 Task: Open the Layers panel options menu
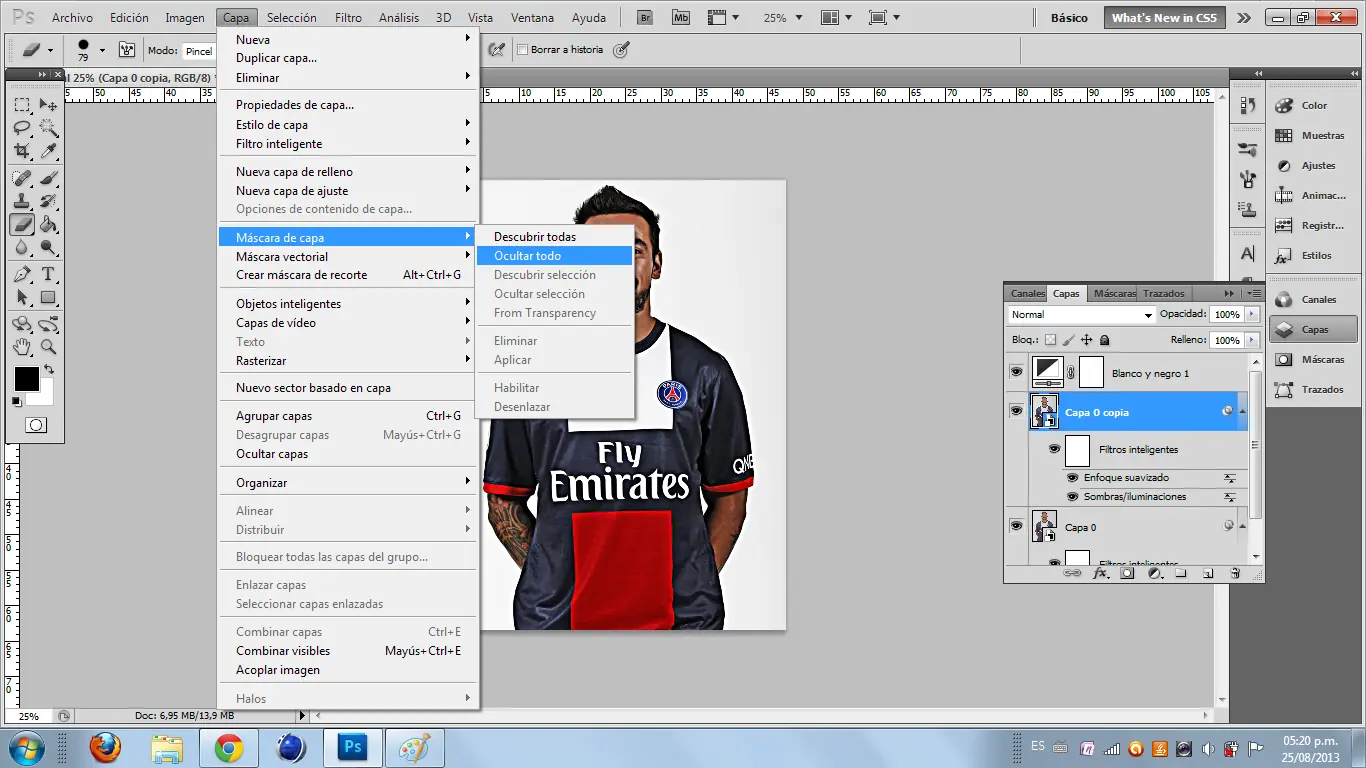[x=1252, y=293]
